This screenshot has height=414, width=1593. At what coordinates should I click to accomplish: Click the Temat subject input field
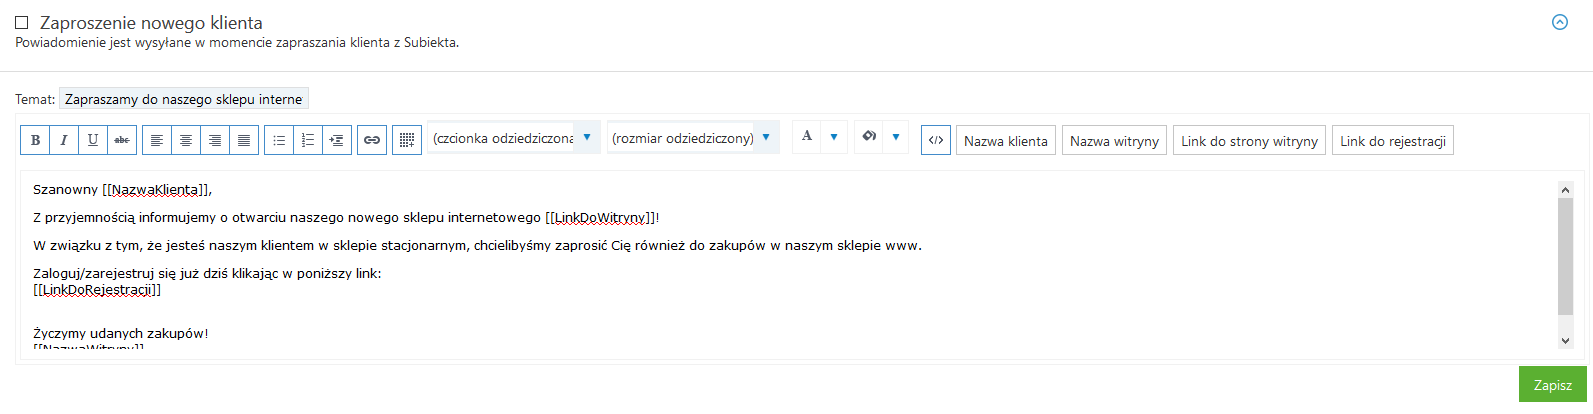coord(184,99)
